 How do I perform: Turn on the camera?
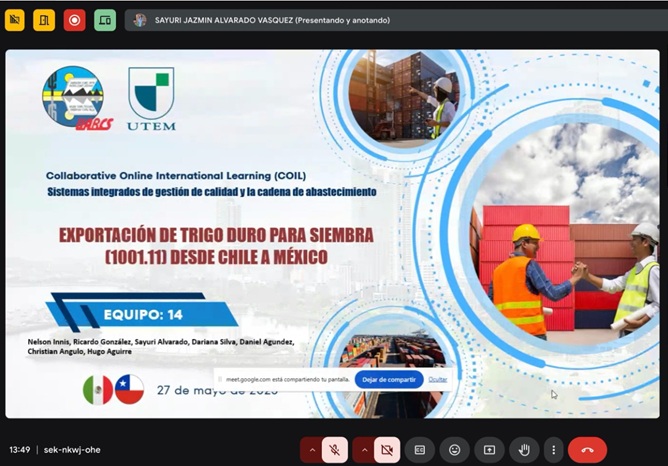(x=387, y=450)
